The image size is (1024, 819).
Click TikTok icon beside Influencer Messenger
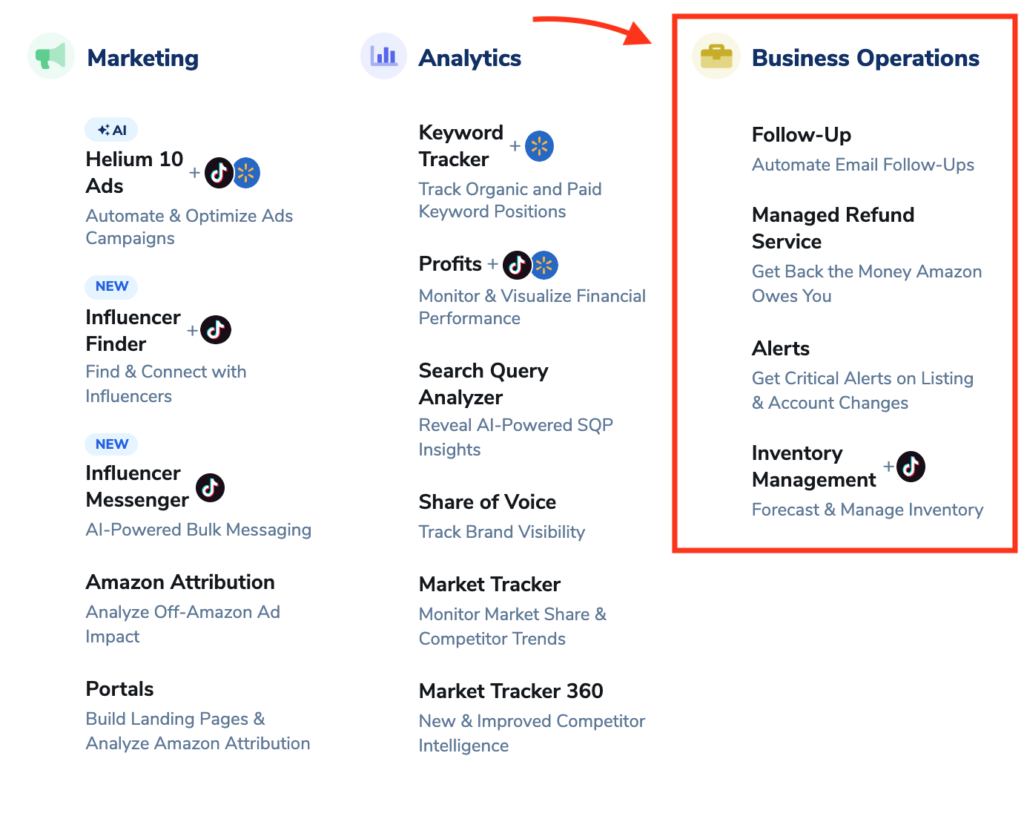point(210,487)
